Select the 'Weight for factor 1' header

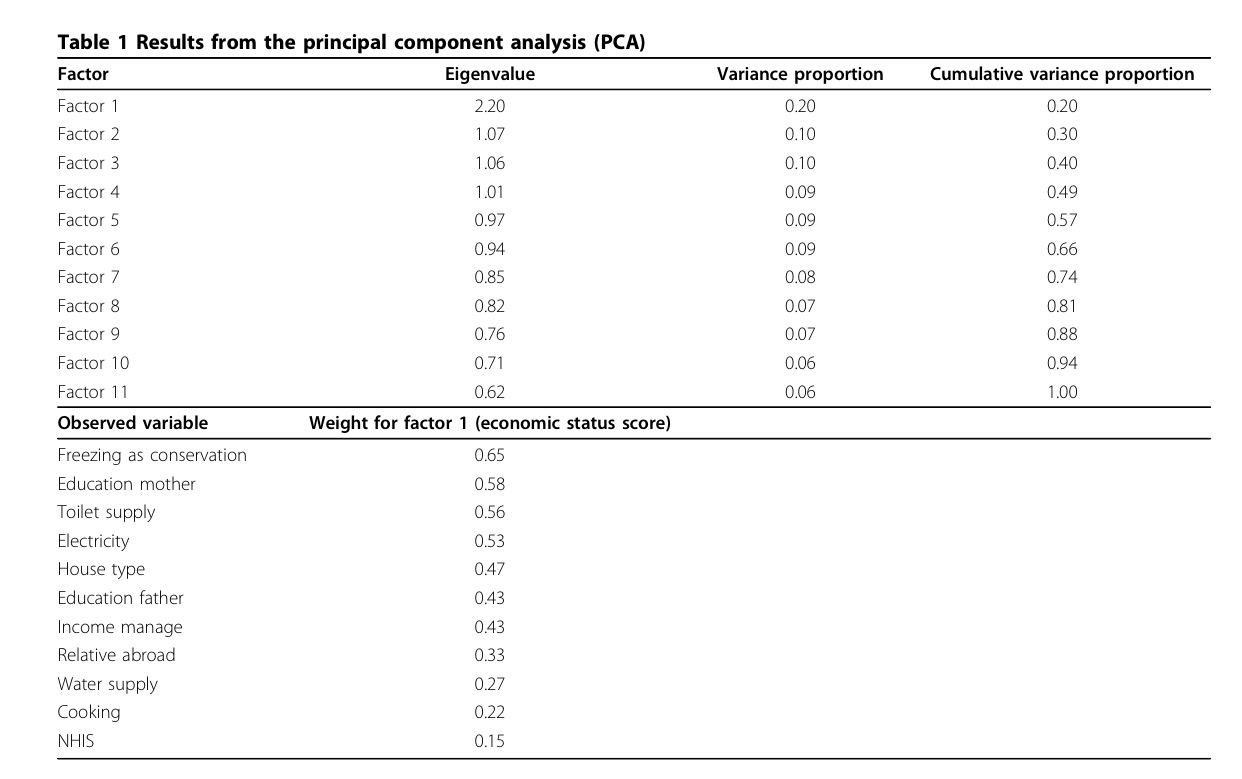pos(489,423)
